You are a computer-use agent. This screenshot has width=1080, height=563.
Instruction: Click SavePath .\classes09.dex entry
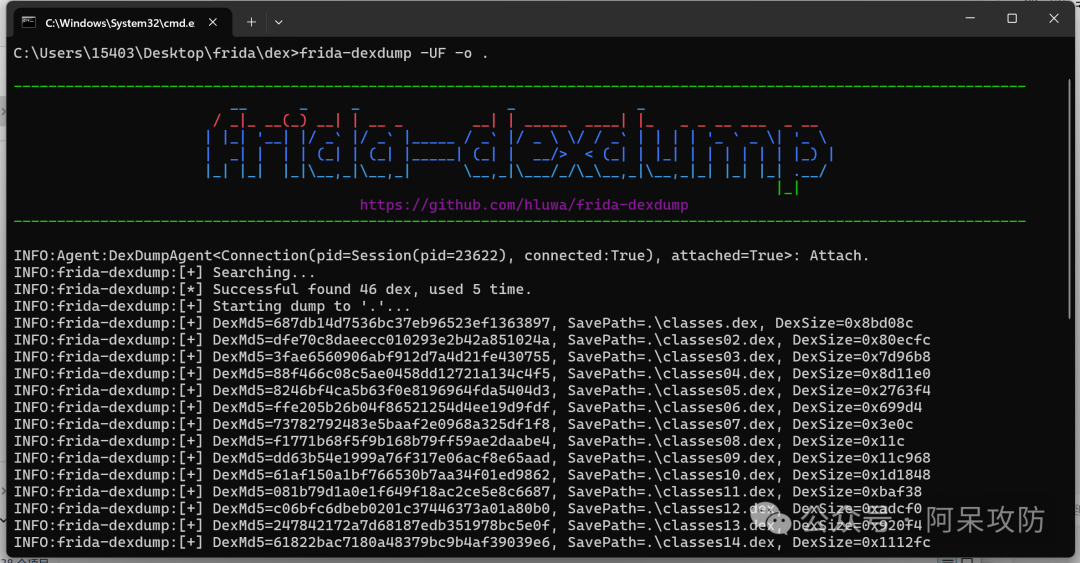(x=671, y=458)
